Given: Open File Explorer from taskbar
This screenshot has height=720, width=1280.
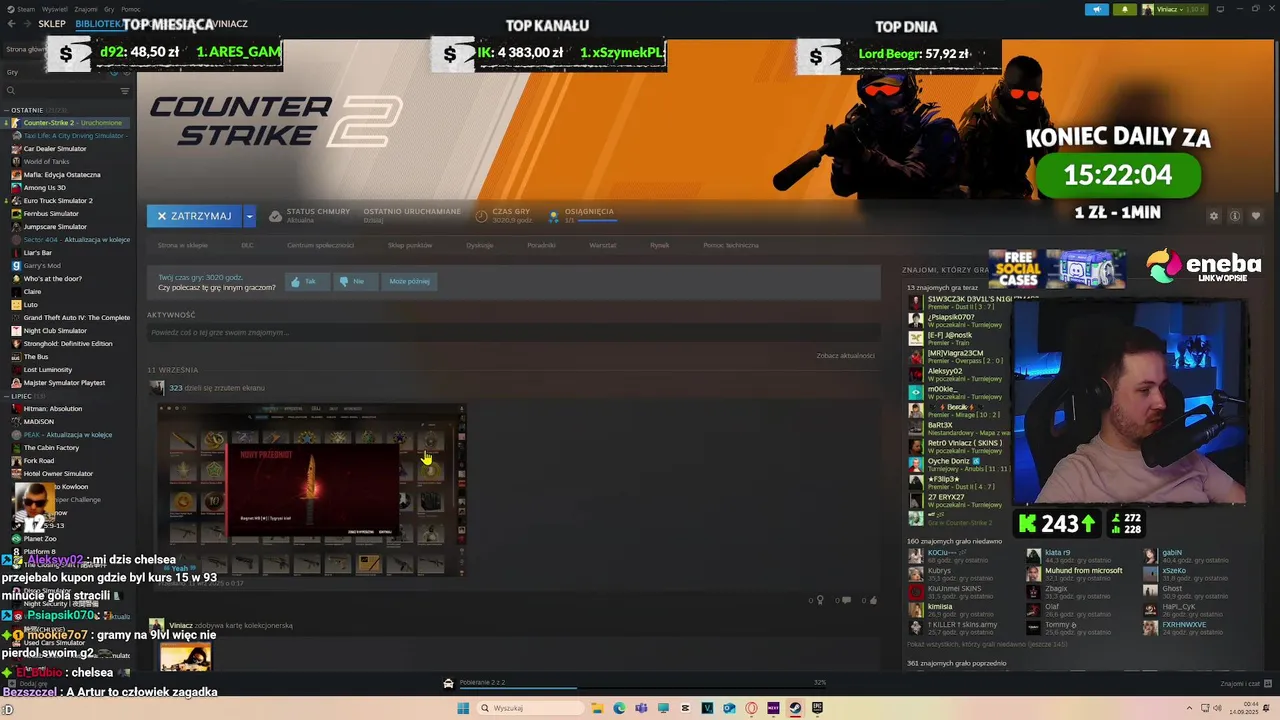Looking at the screenshot, I should tap(597, 708).
